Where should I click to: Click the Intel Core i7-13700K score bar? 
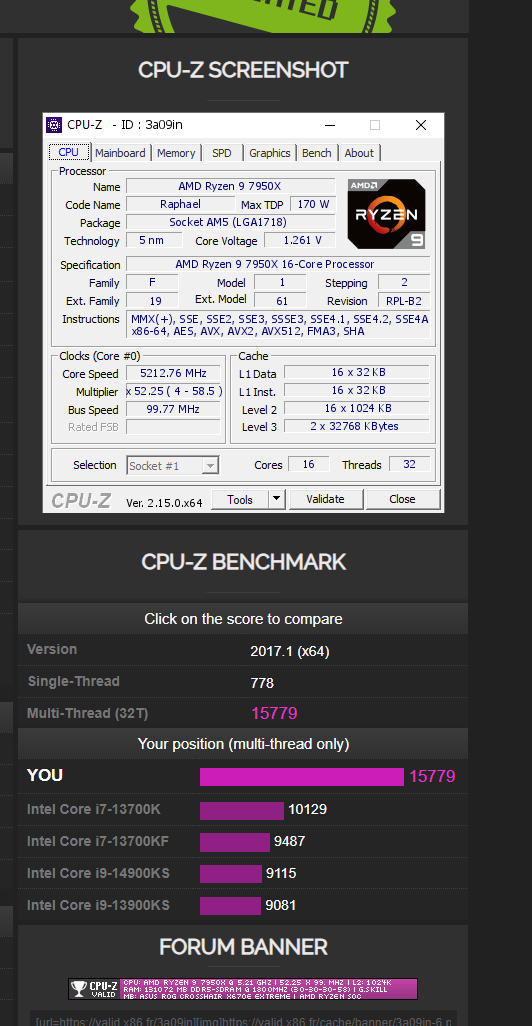click(241, 810)
